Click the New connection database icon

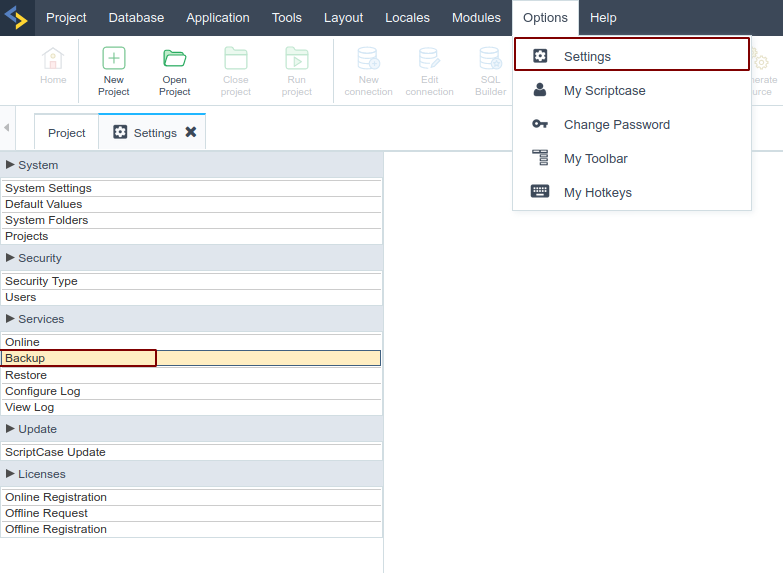368,59
